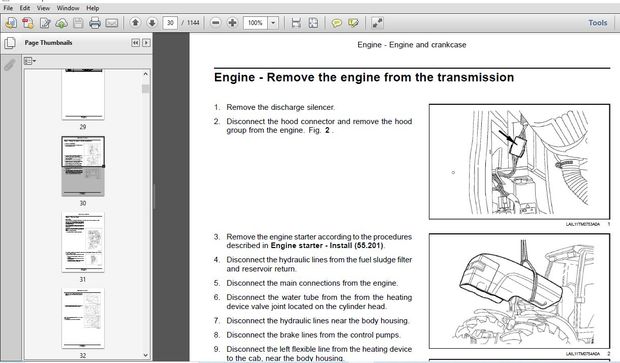Collapse the panel with double-arrow button

(x=136, y=43)
